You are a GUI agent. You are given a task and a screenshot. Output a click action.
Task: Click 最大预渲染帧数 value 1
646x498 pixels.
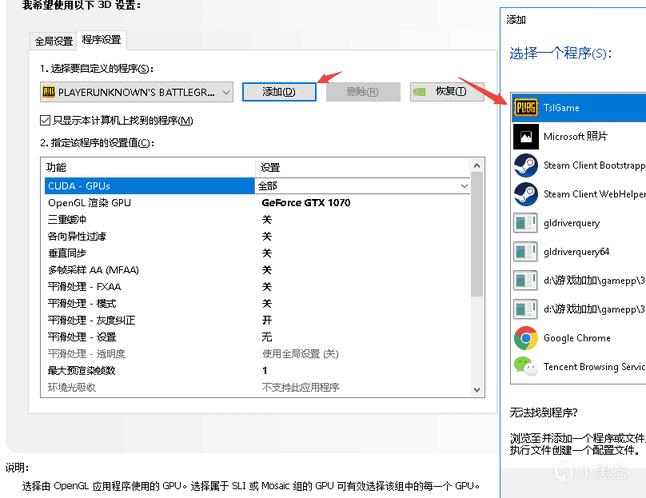click(x=265, y=370)
